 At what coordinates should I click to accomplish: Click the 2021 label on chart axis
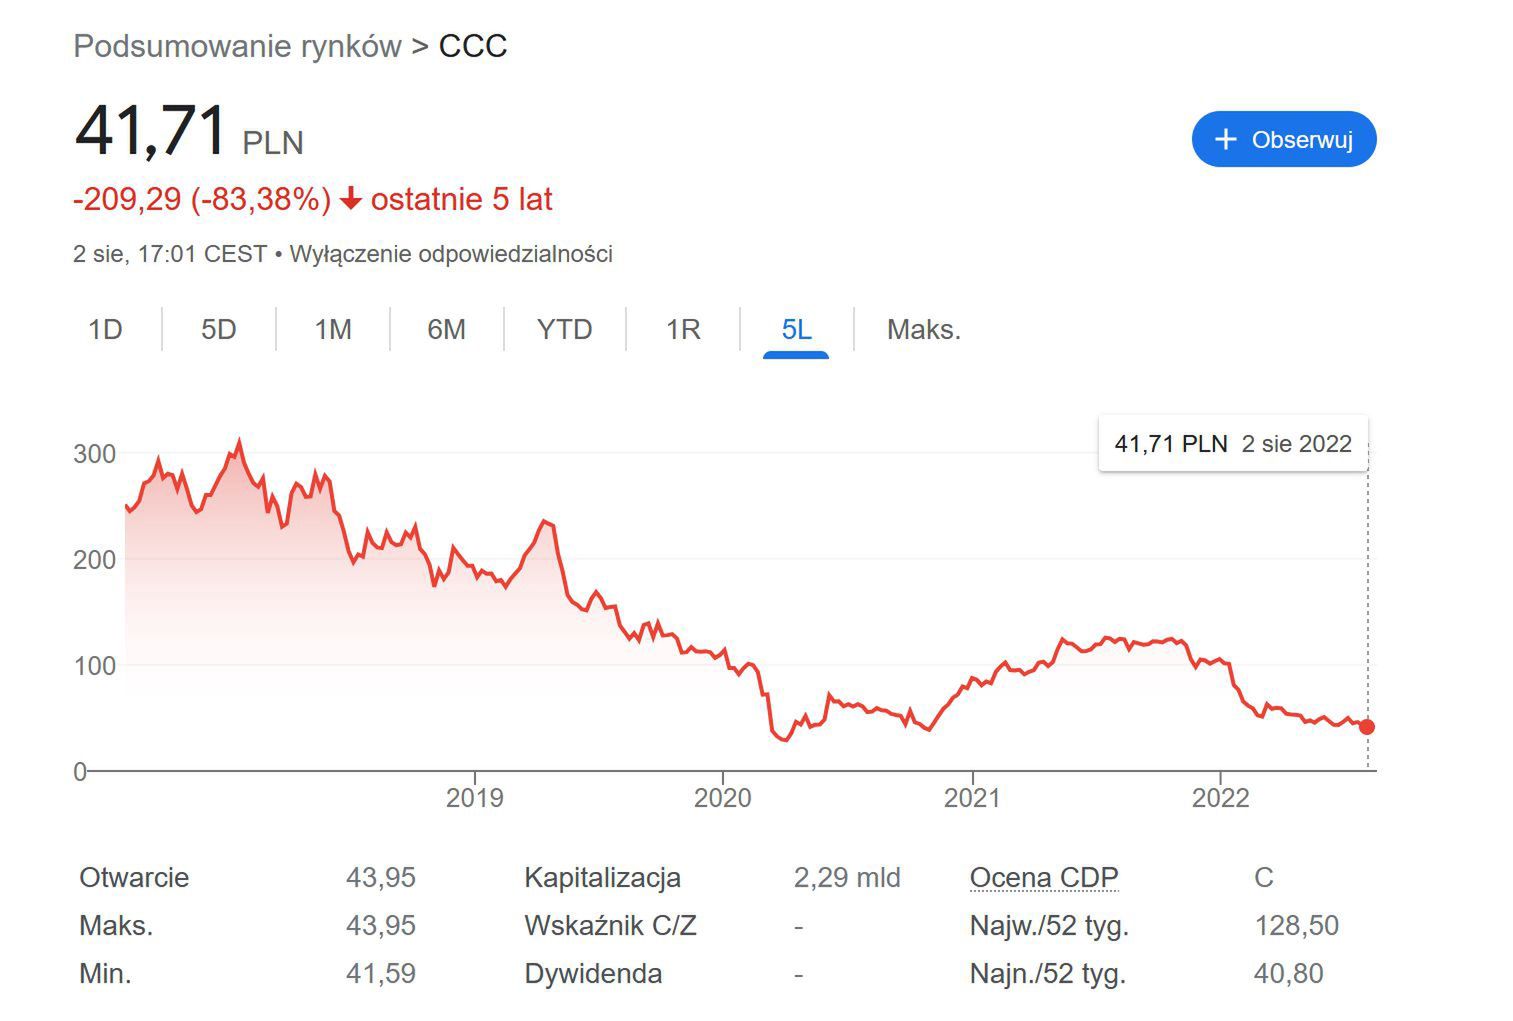click(972, 797)
